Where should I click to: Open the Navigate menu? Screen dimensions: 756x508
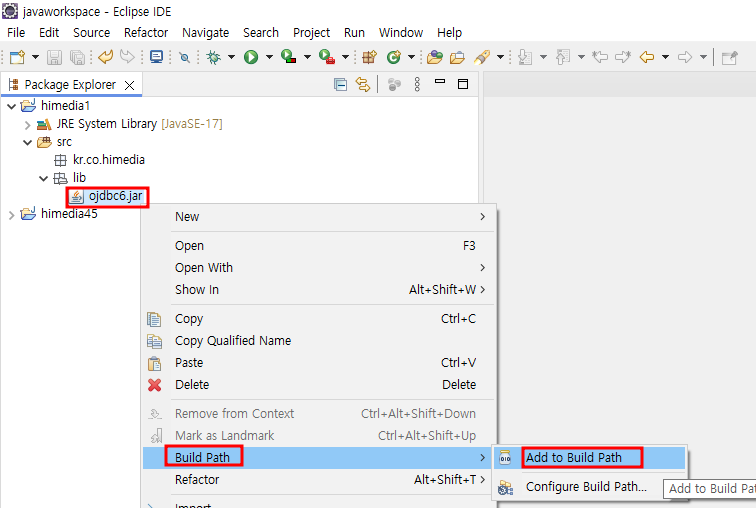(205, 33)
